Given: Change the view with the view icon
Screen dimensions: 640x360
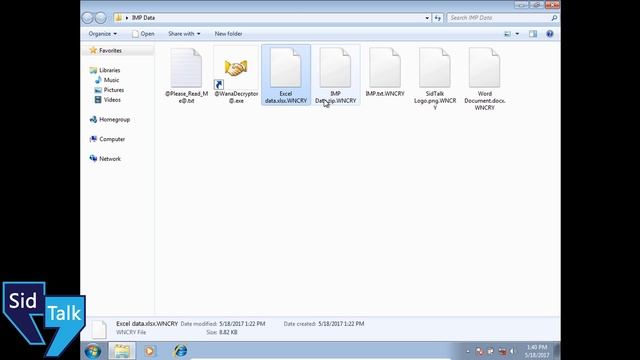Looking at the screenshot, I should click(x=507, y=34).
